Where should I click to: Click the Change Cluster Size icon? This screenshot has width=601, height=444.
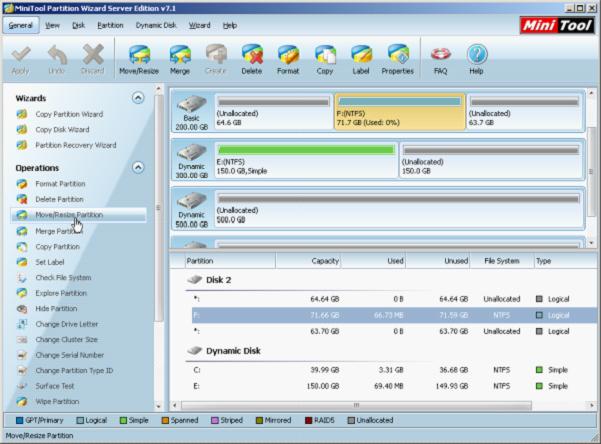[22, 340]
